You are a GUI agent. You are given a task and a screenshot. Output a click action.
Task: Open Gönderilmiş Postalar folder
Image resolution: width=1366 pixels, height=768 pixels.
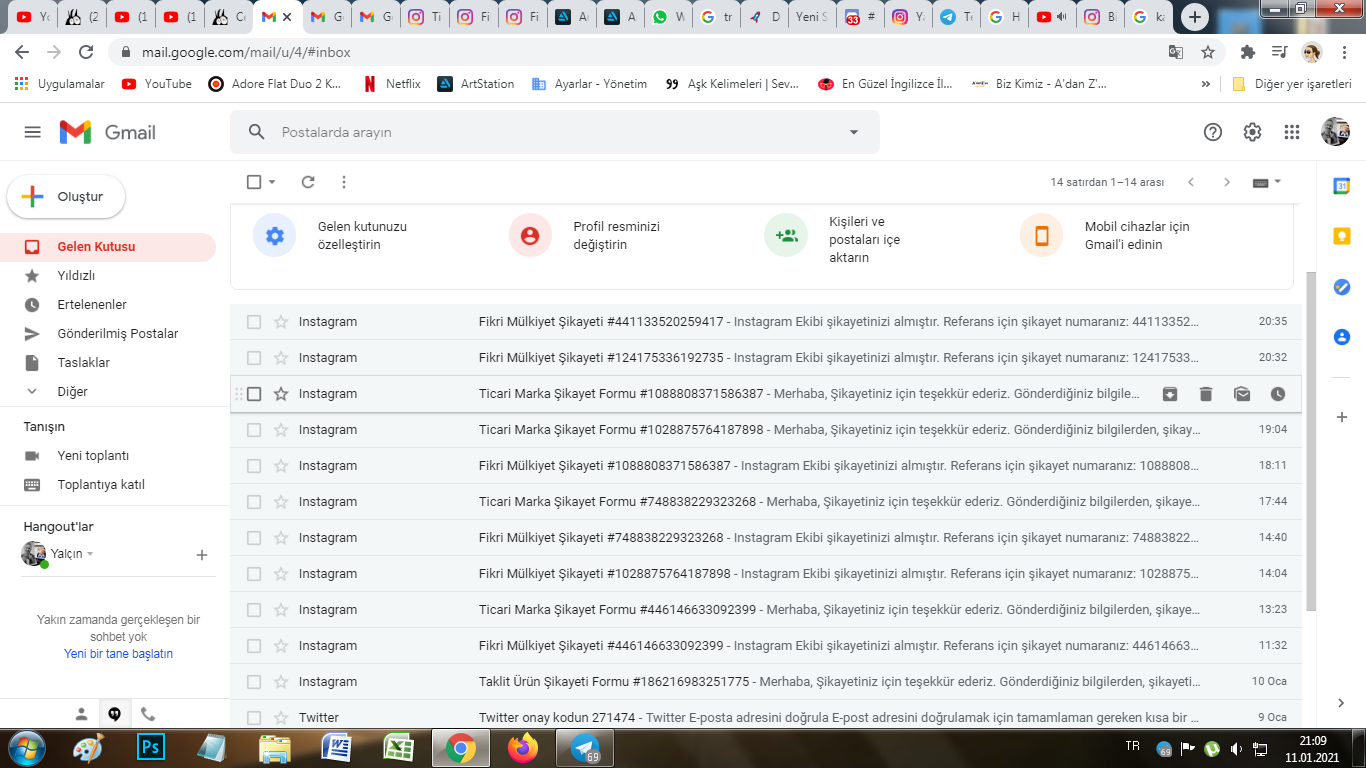[x=108, y=334]
